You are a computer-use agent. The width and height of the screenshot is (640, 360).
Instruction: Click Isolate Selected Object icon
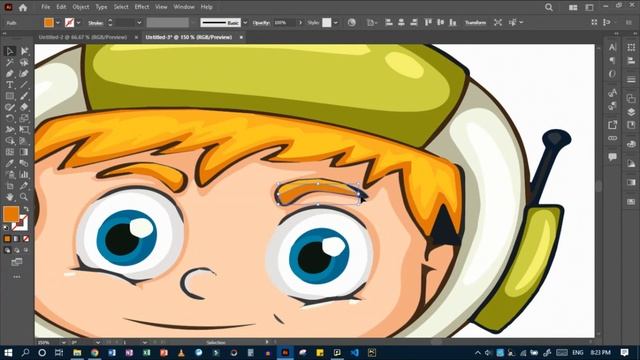(x=498, y=22)
